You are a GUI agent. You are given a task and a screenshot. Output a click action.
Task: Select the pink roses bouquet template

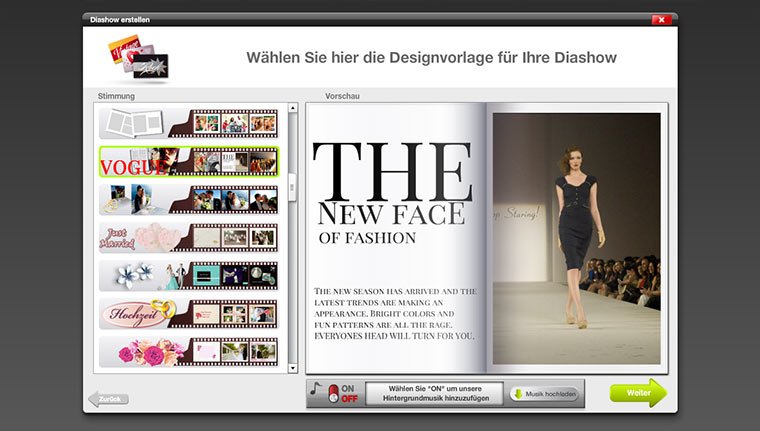pos(188,352)
